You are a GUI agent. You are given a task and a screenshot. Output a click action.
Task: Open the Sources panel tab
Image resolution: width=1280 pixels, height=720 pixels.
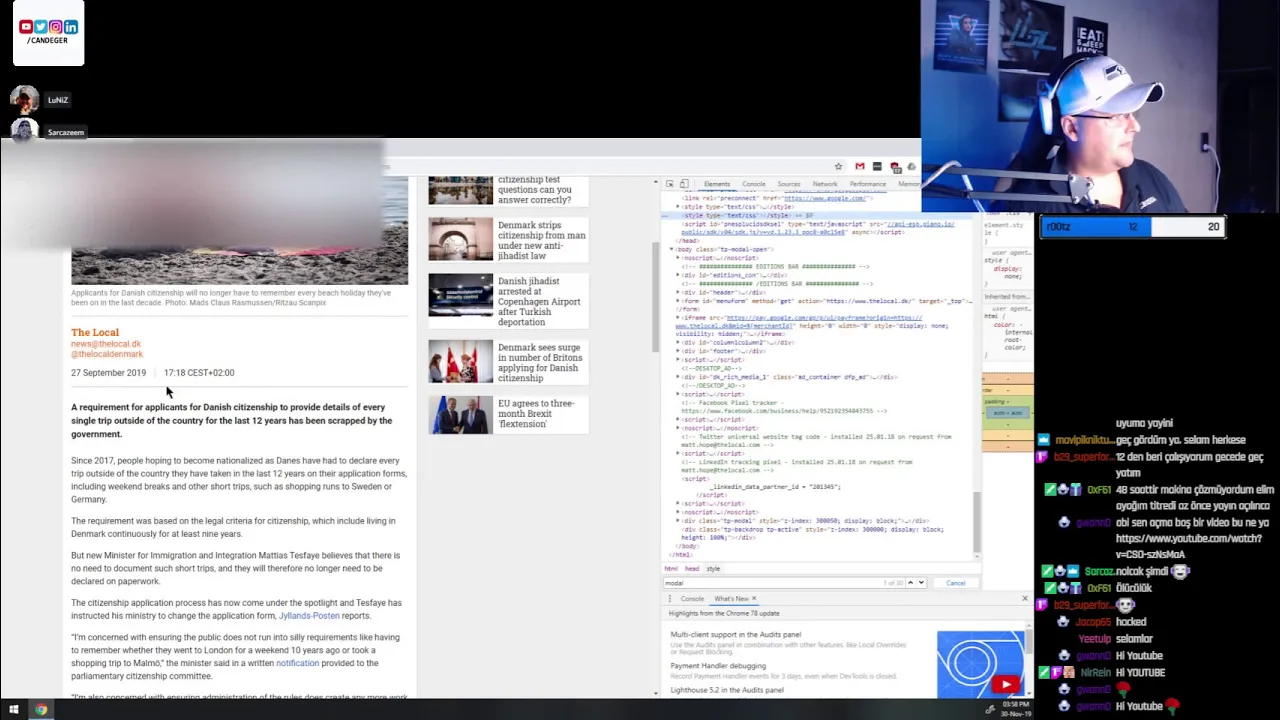789,184
